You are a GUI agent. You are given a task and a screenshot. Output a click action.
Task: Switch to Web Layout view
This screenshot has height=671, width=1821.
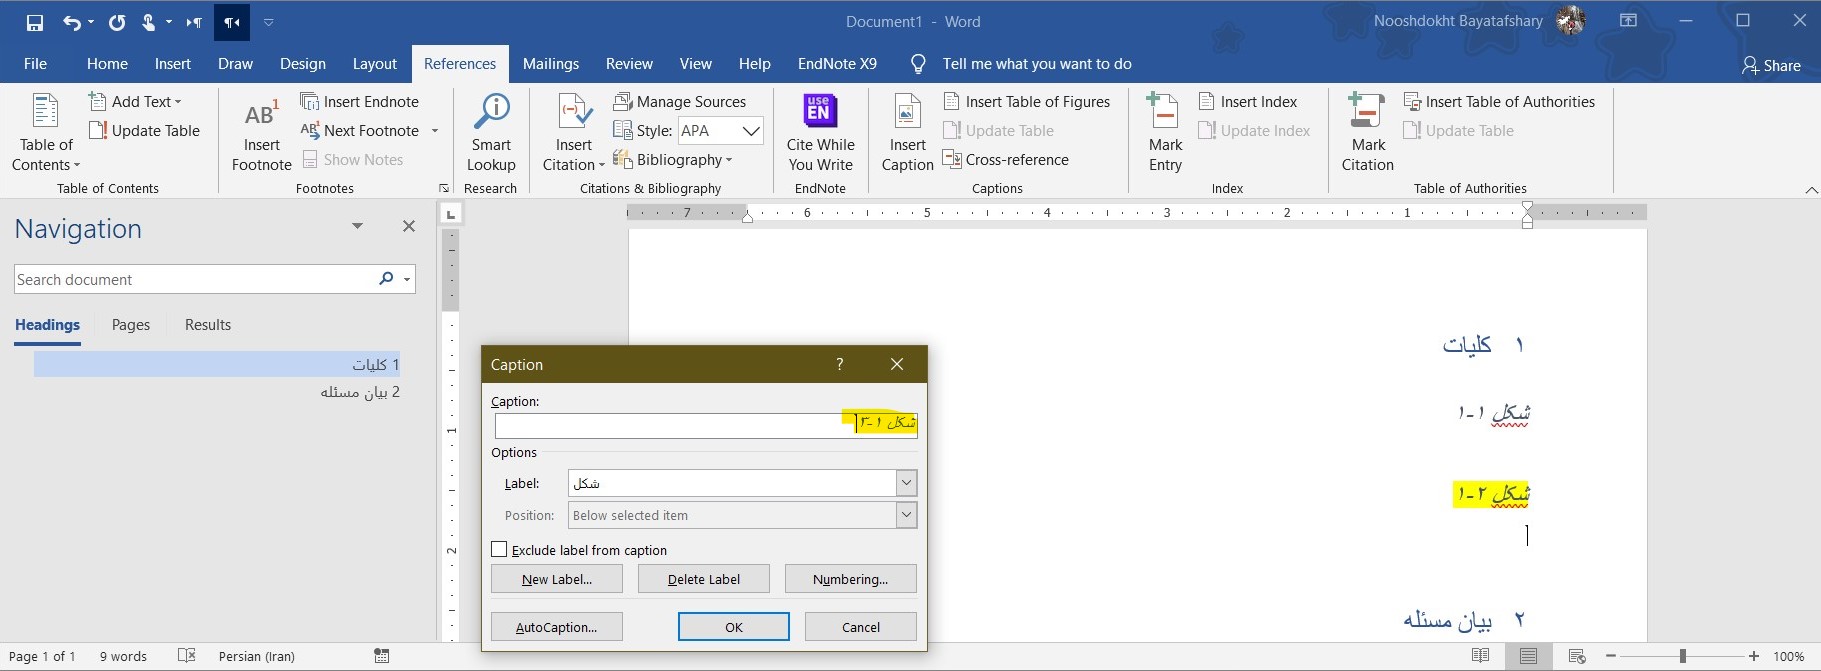click(x=1577, y=656)
